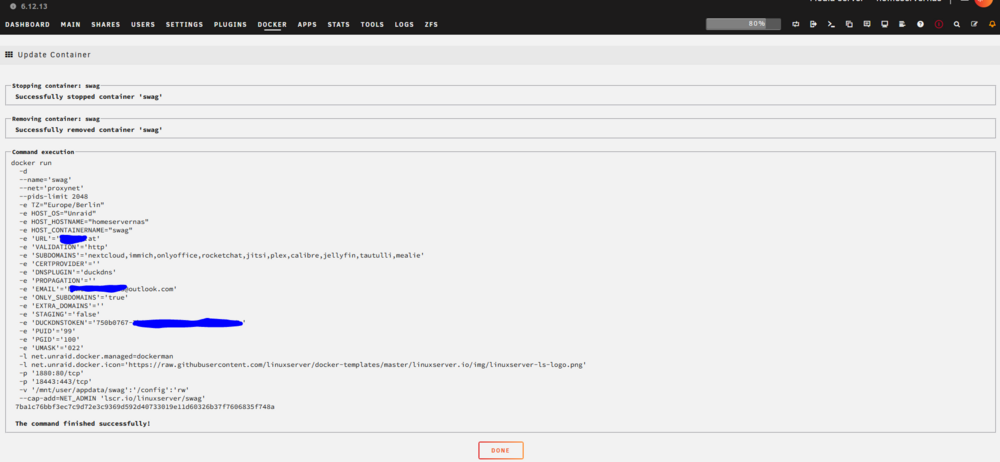Click the '--pids-limit 2048' line
1000x462 pixels.
pos(54,197)
